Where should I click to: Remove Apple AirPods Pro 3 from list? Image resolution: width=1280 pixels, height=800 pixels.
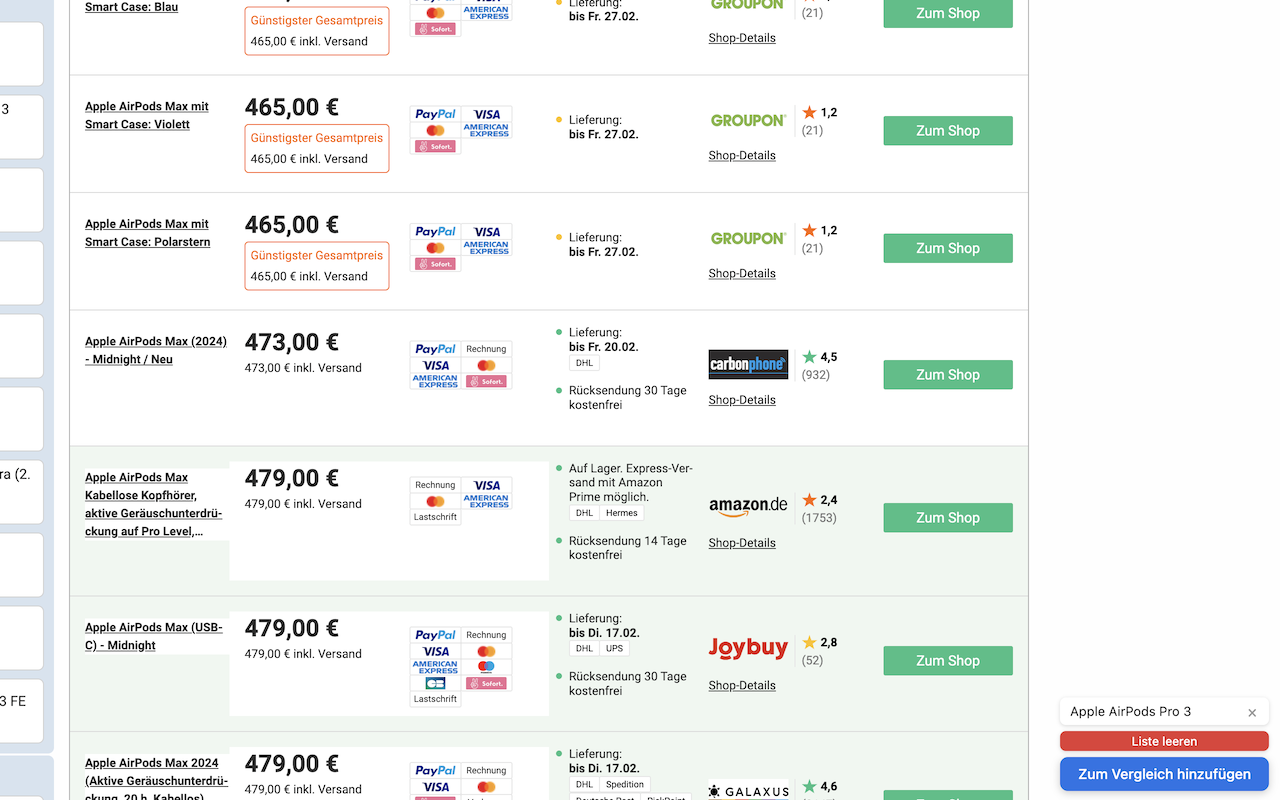pos(1252,713)
